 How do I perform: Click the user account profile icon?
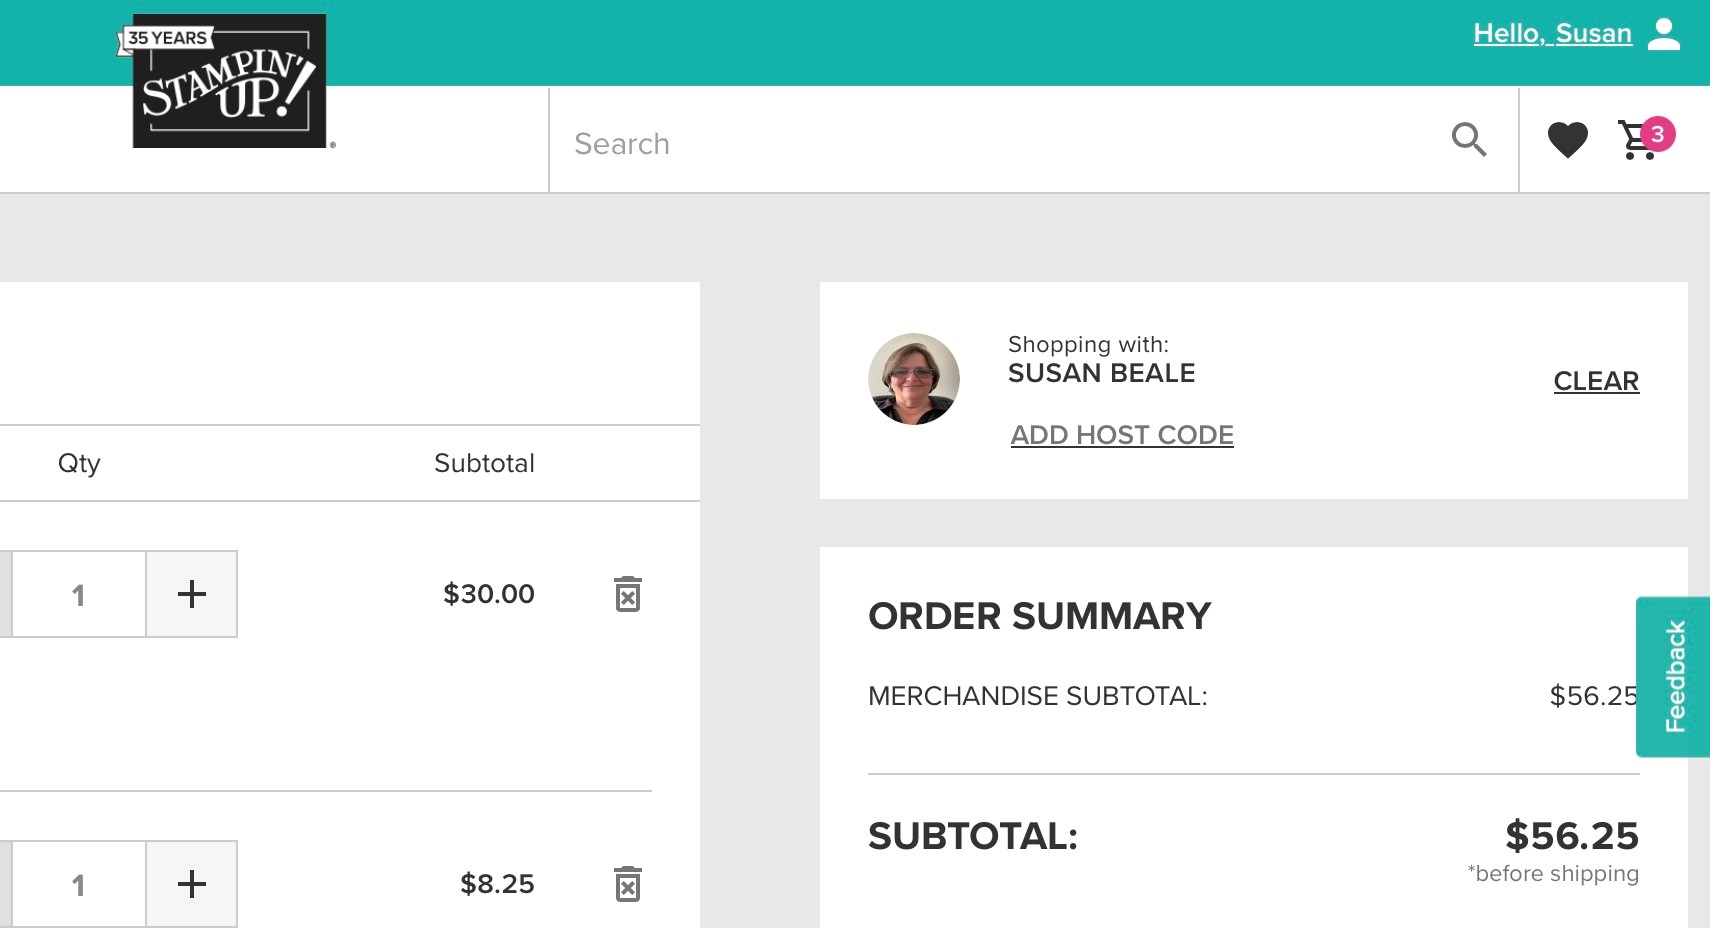[1664, 34]
